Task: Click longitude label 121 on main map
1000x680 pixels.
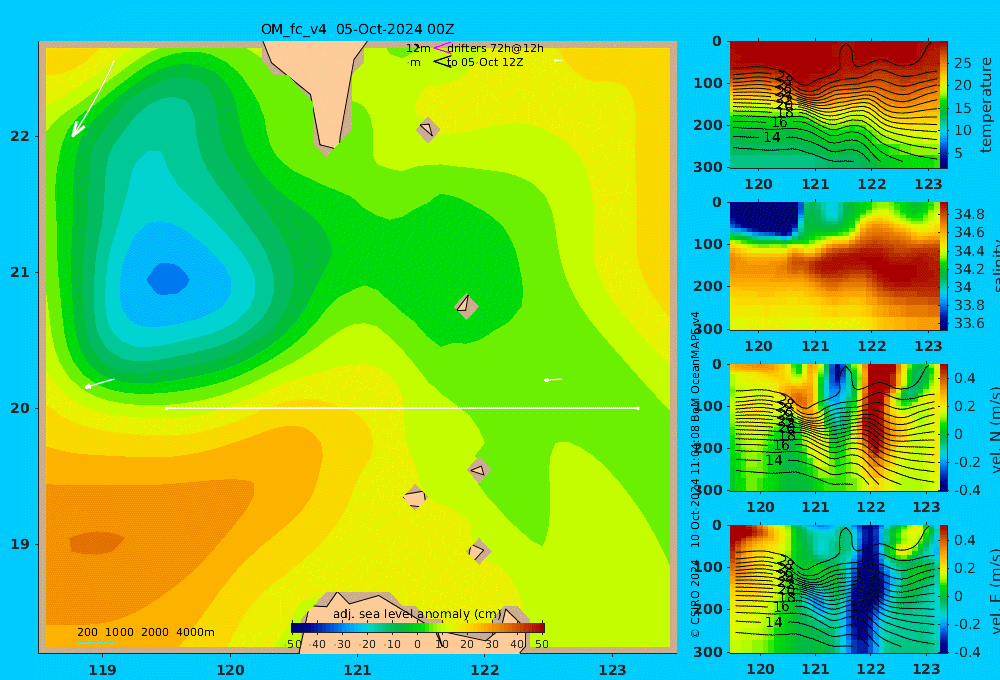Action: pos(358,670)
